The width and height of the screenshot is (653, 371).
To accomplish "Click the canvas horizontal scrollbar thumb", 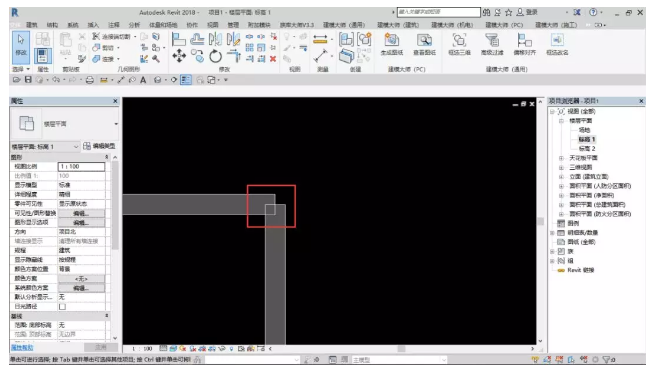I will pyautogui.click(x=401, y=349).
